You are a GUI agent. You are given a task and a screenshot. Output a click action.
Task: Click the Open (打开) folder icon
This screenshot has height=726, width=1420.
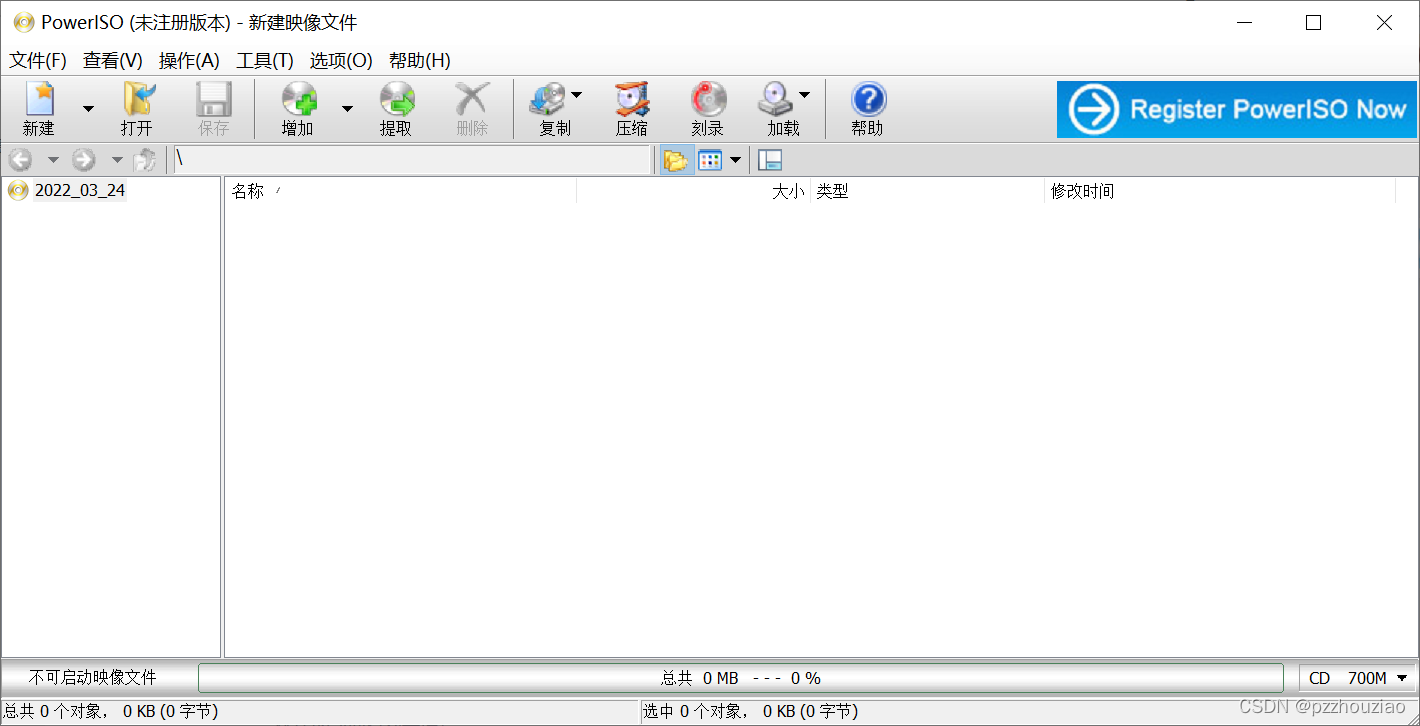(x=137, y=100)
